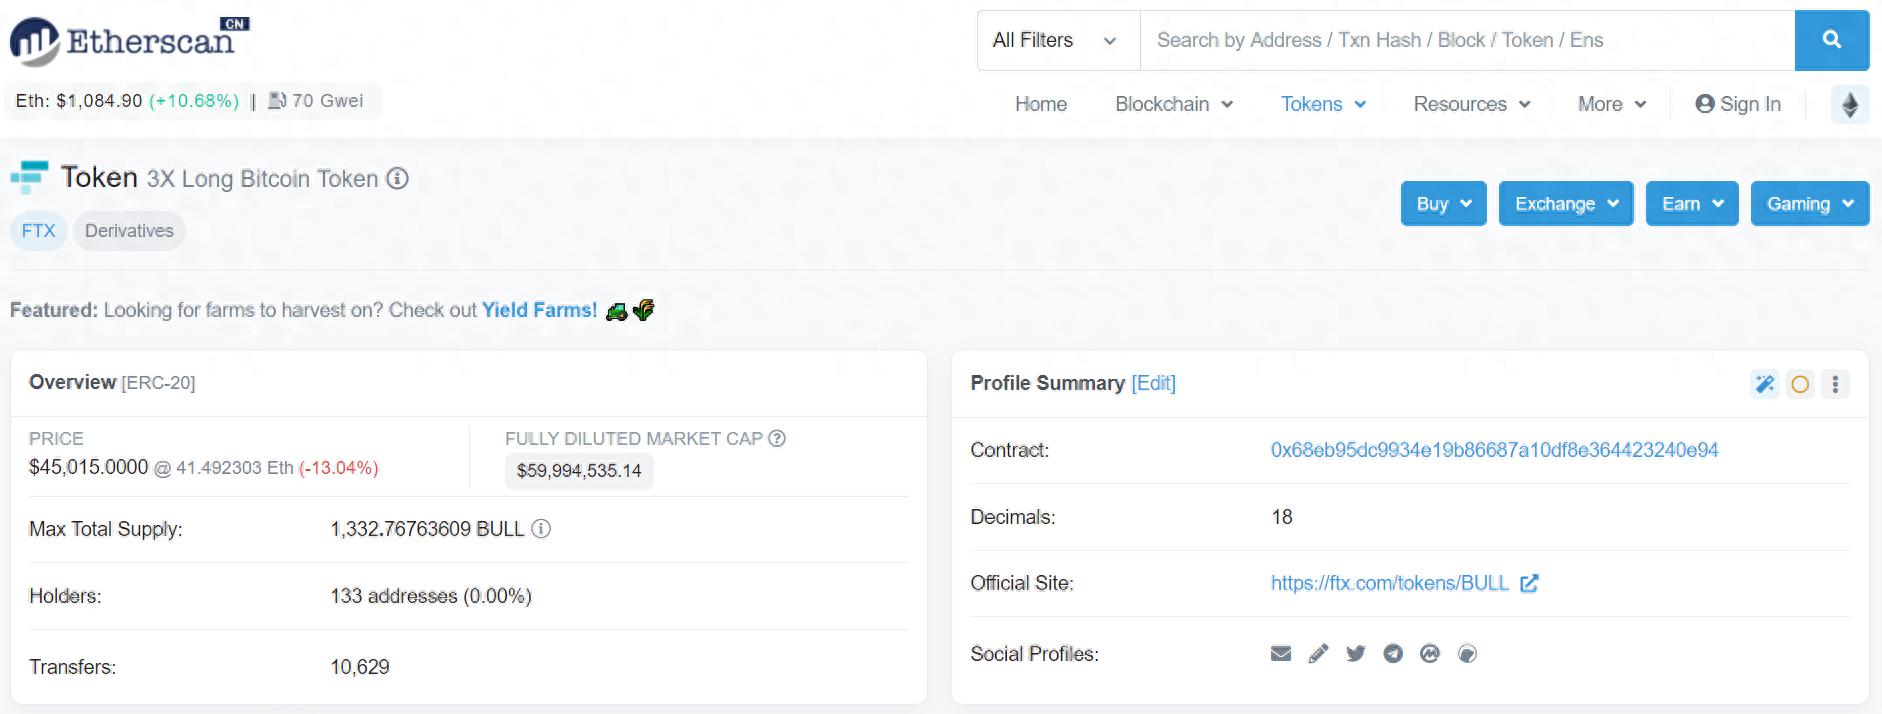Click the Ethereum network icon in navbar
Viewport: 1882px width, 714px height.
pyautogui.click(x=1849, y=104)
